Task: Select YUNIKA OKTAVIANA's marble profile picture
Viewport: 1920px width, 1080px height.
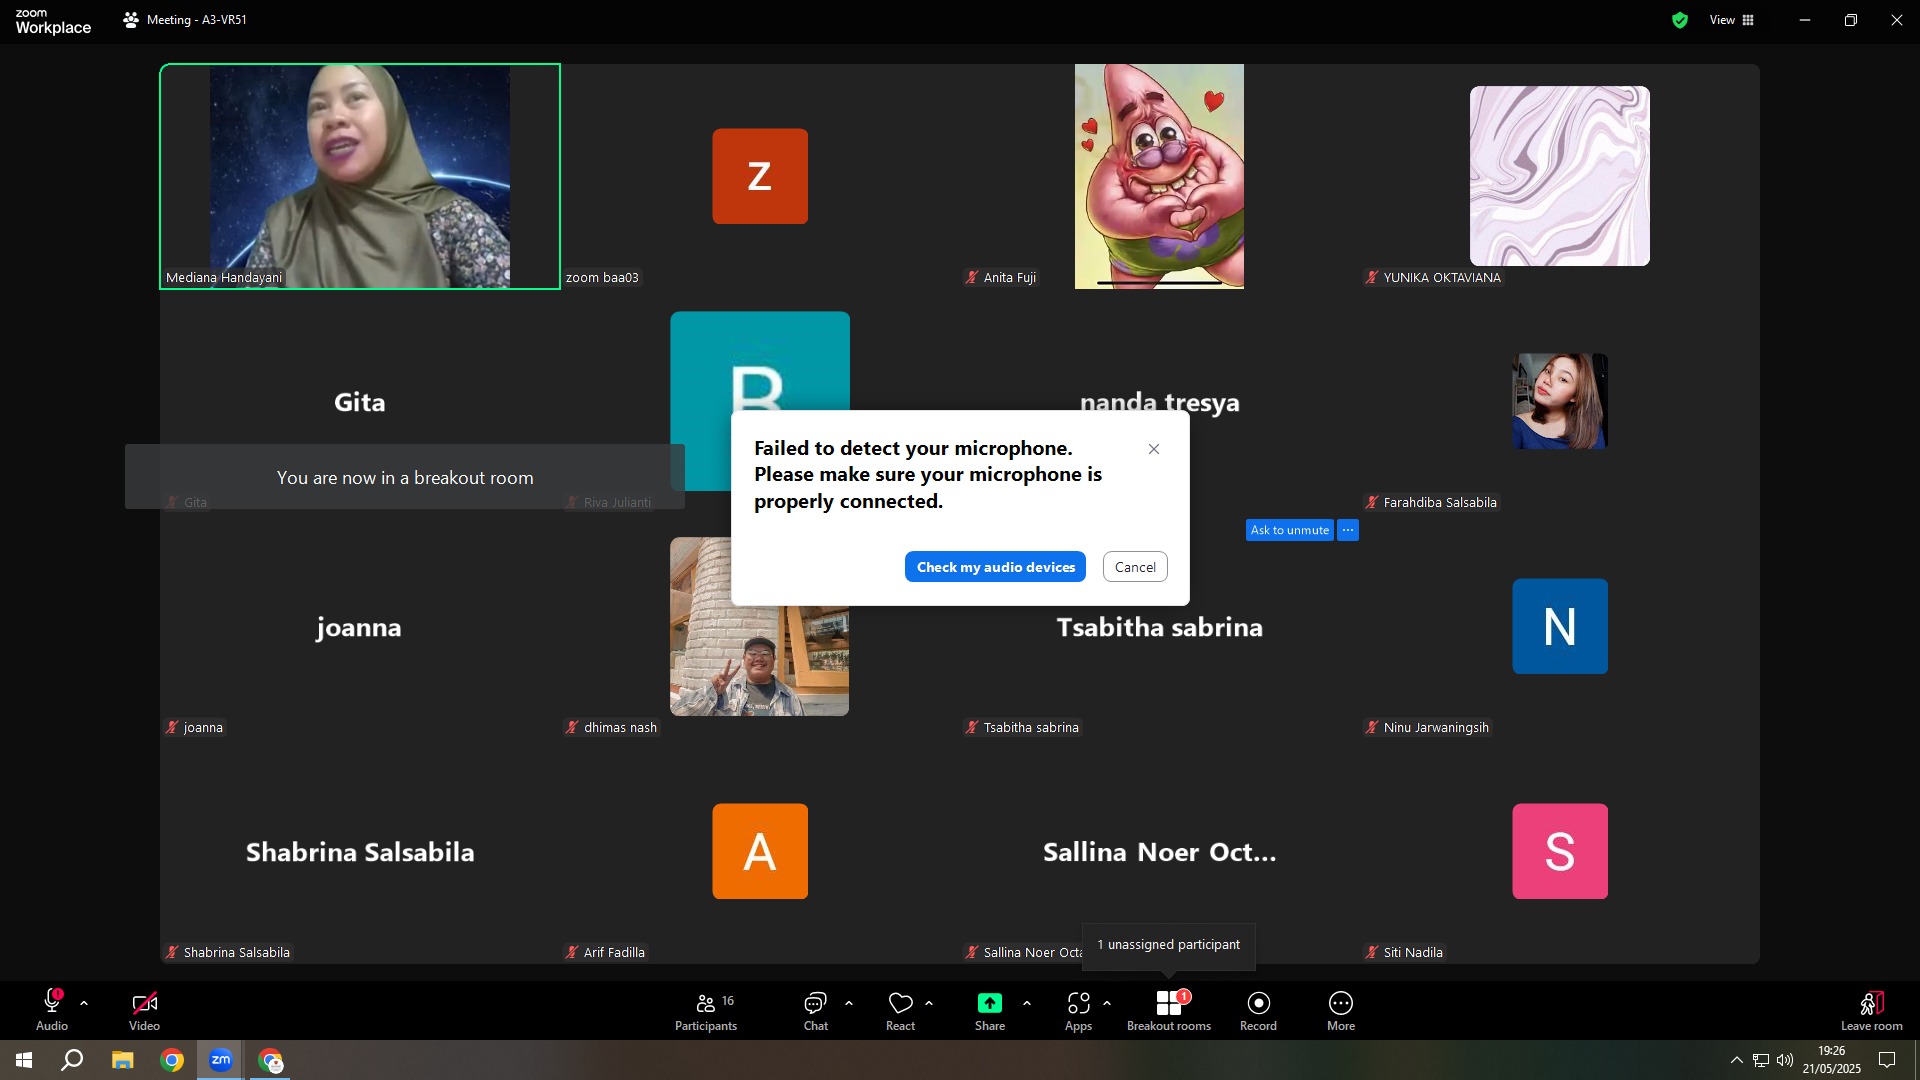Action: pos(1560,176)
